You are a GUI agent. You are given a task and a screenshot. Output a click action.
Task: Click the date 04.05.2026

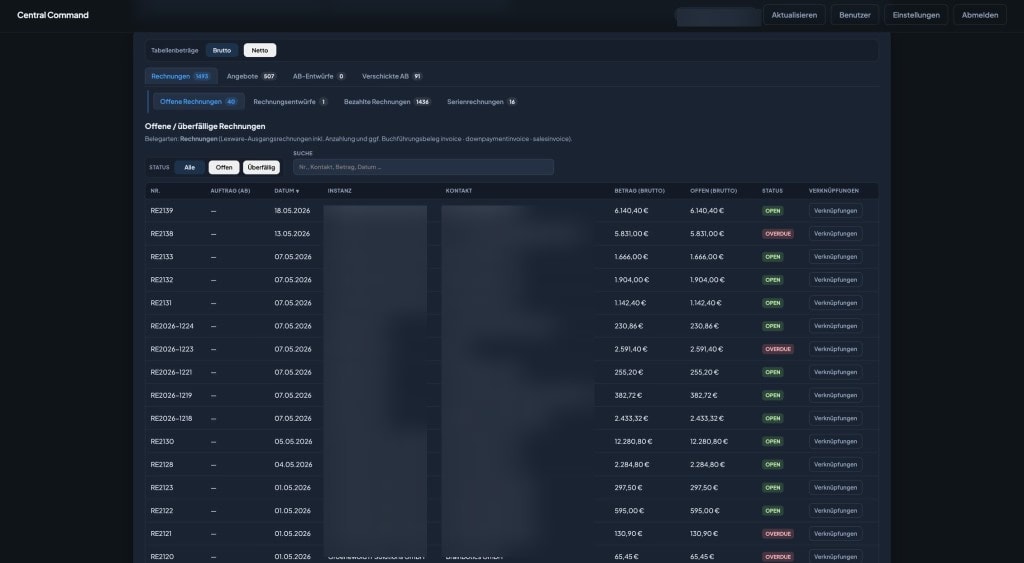(x=293, y=464)
